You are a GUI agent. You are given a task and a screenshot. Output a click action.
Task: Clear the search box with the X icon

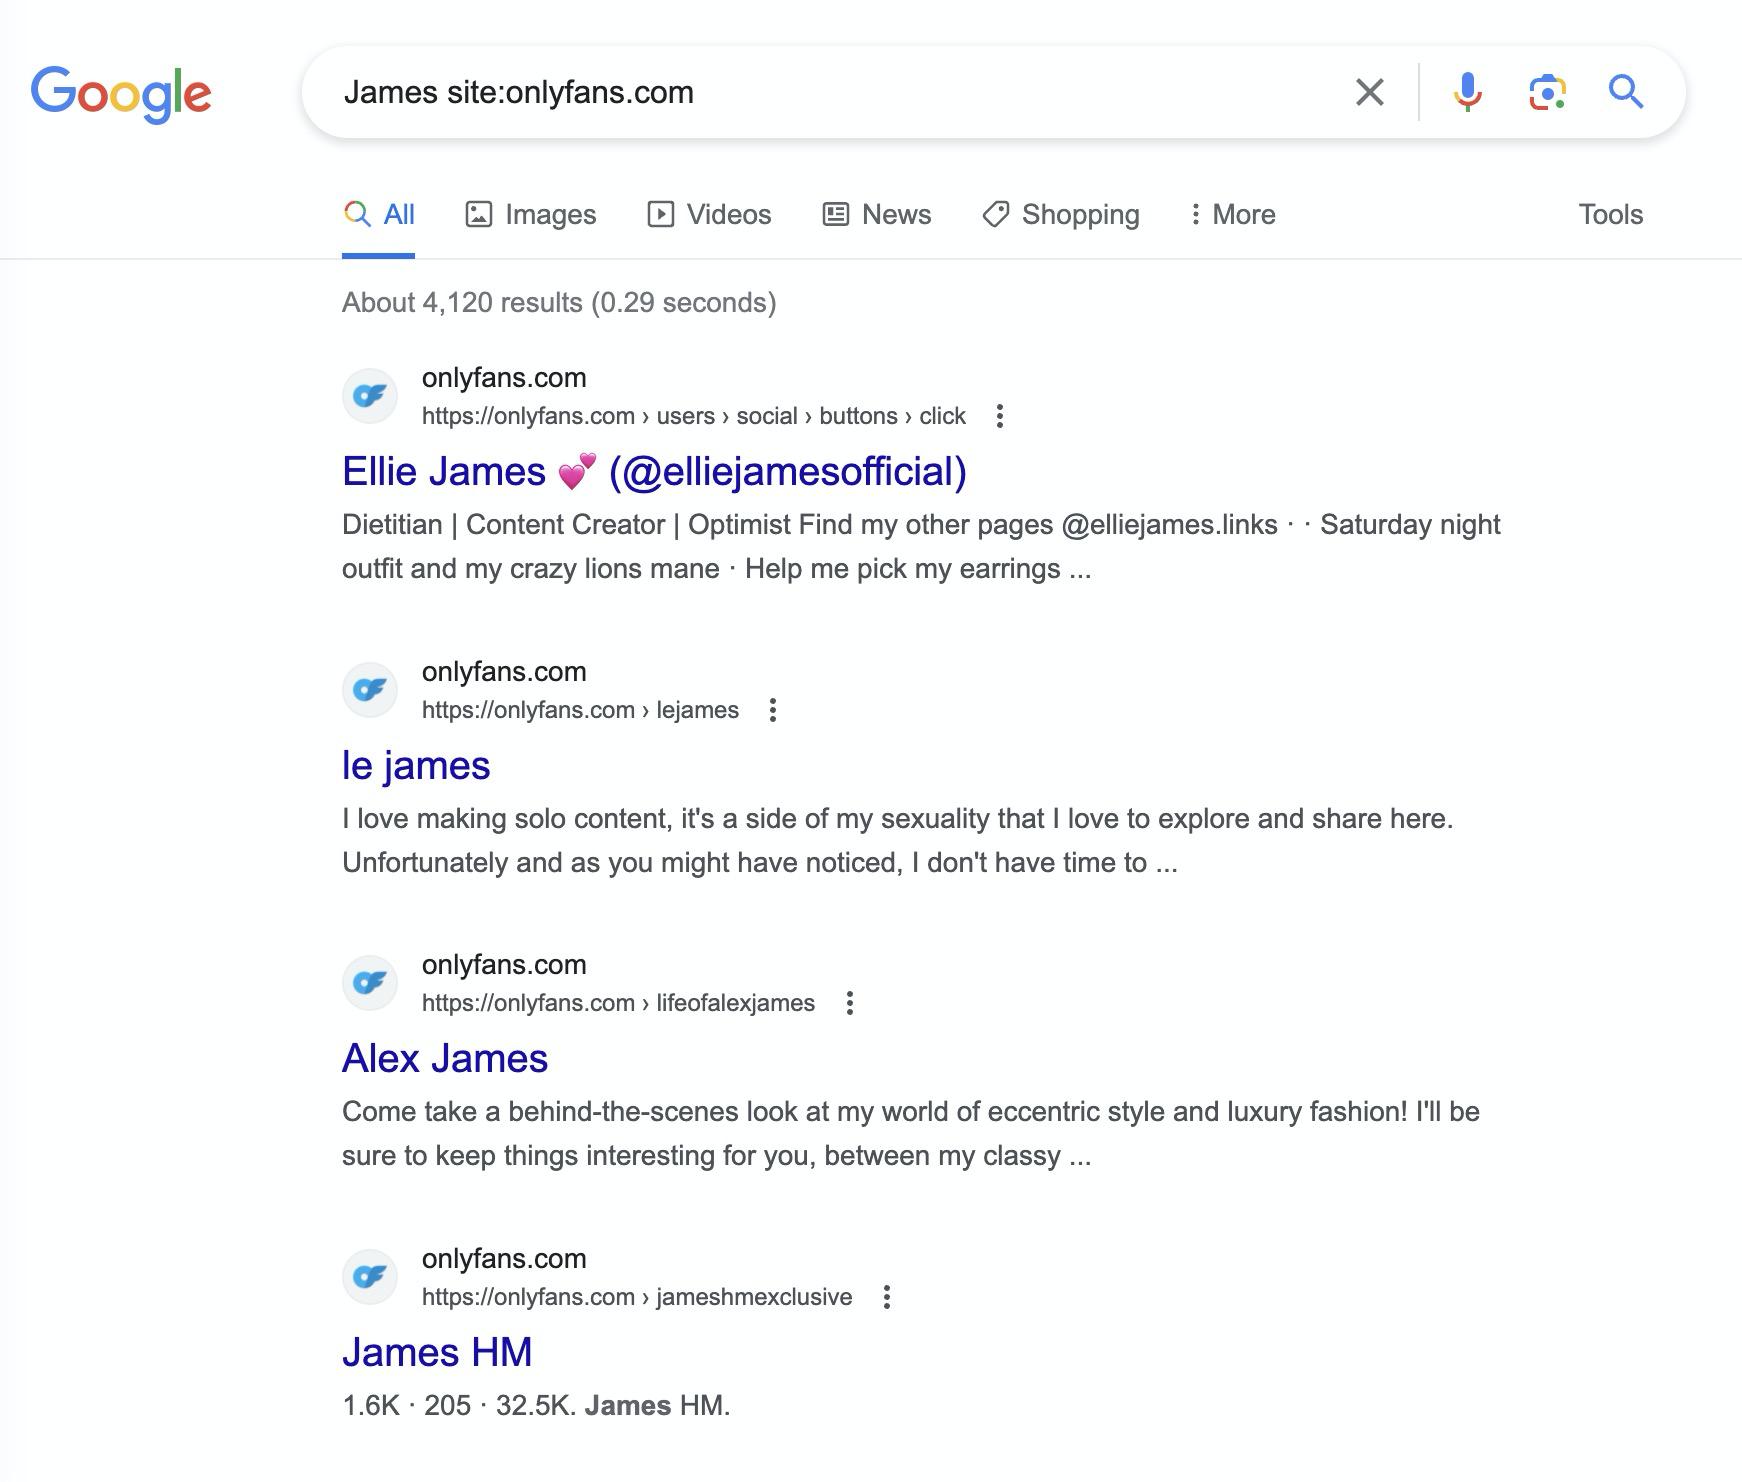[1369, 92]
